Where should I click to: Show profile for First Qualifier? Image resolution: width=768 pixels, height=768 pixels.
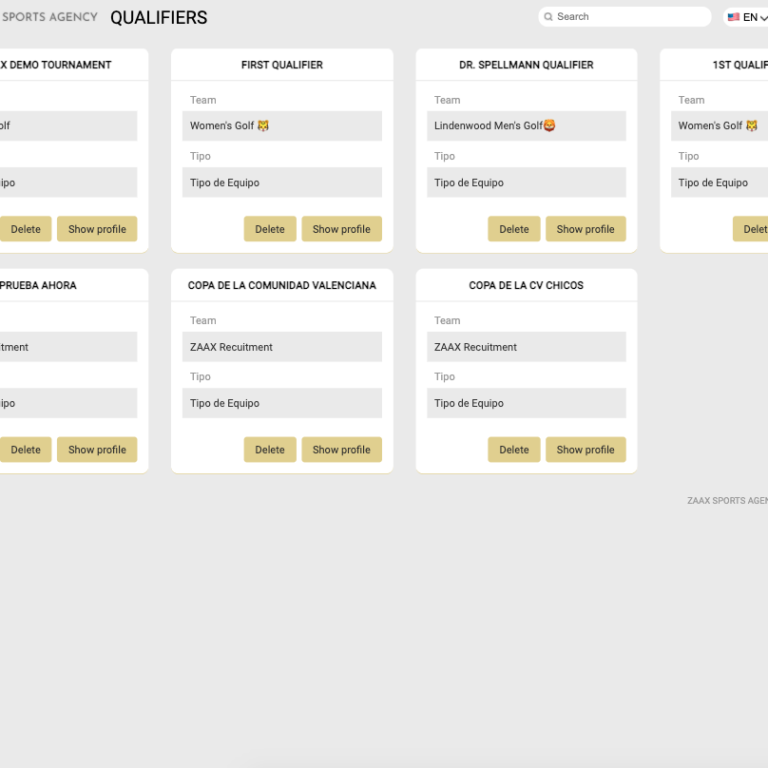tap(341, 229)
